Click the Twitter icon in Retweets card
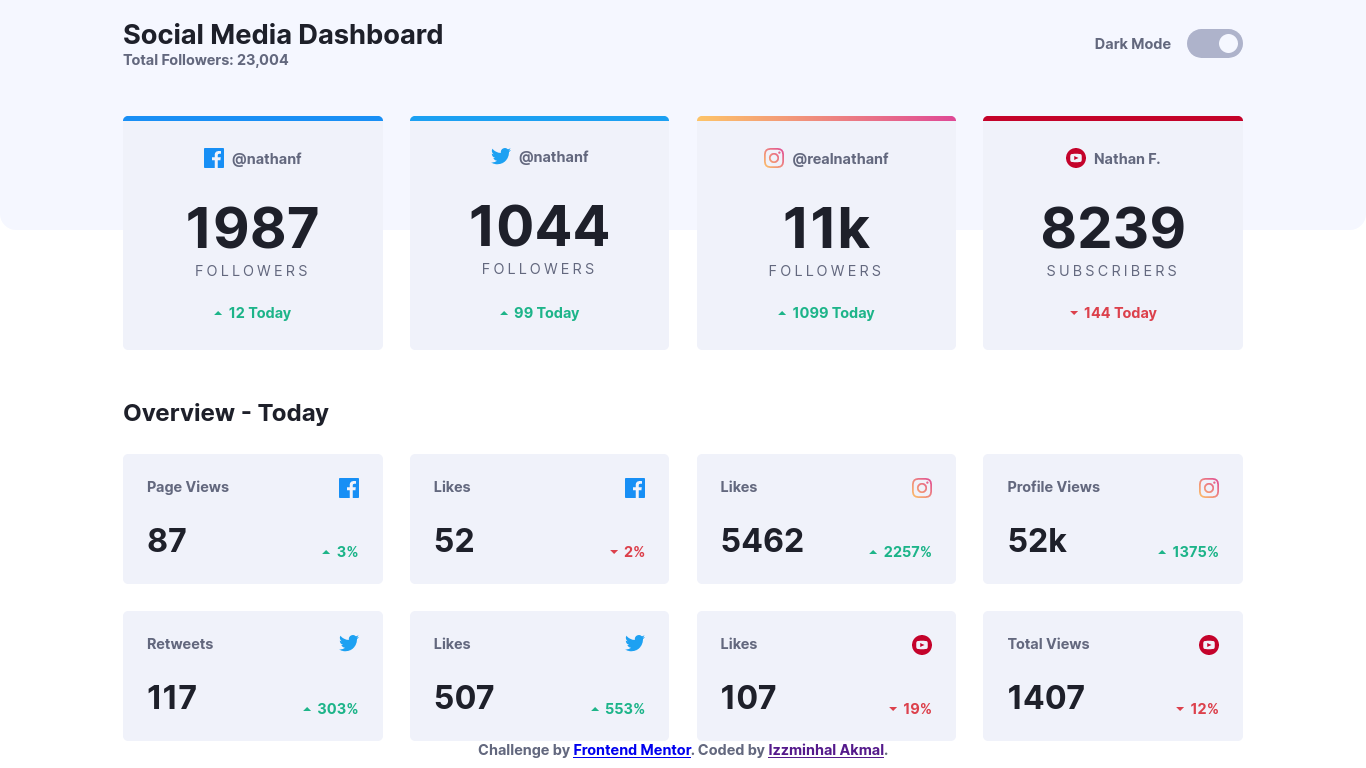 pyautogui.click(x=349, y=643)
